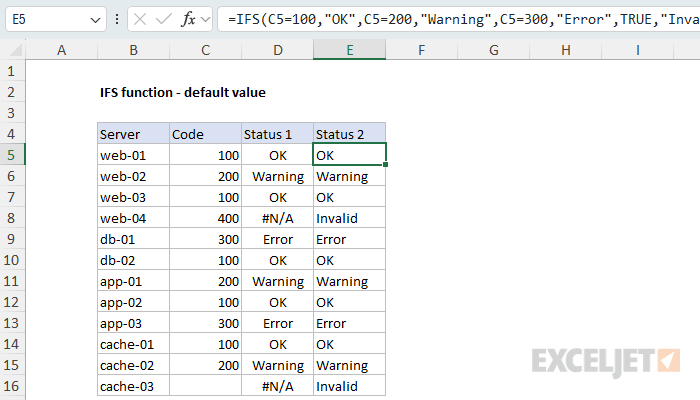Select the cell containing cache-01
700x400 pixels.
133,344
